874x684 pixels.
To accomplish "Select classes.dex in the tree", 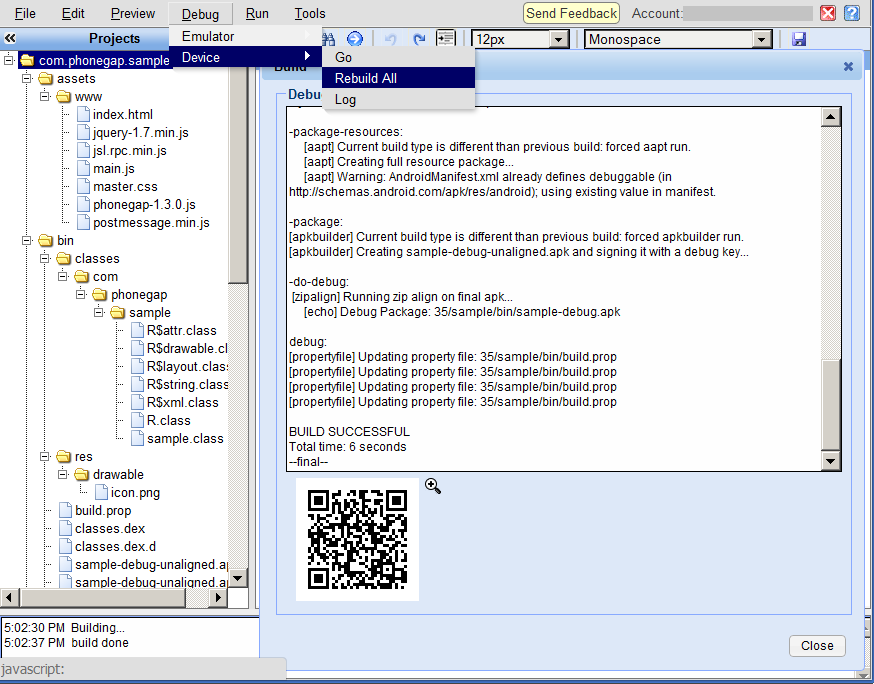I will coord(110,528).
